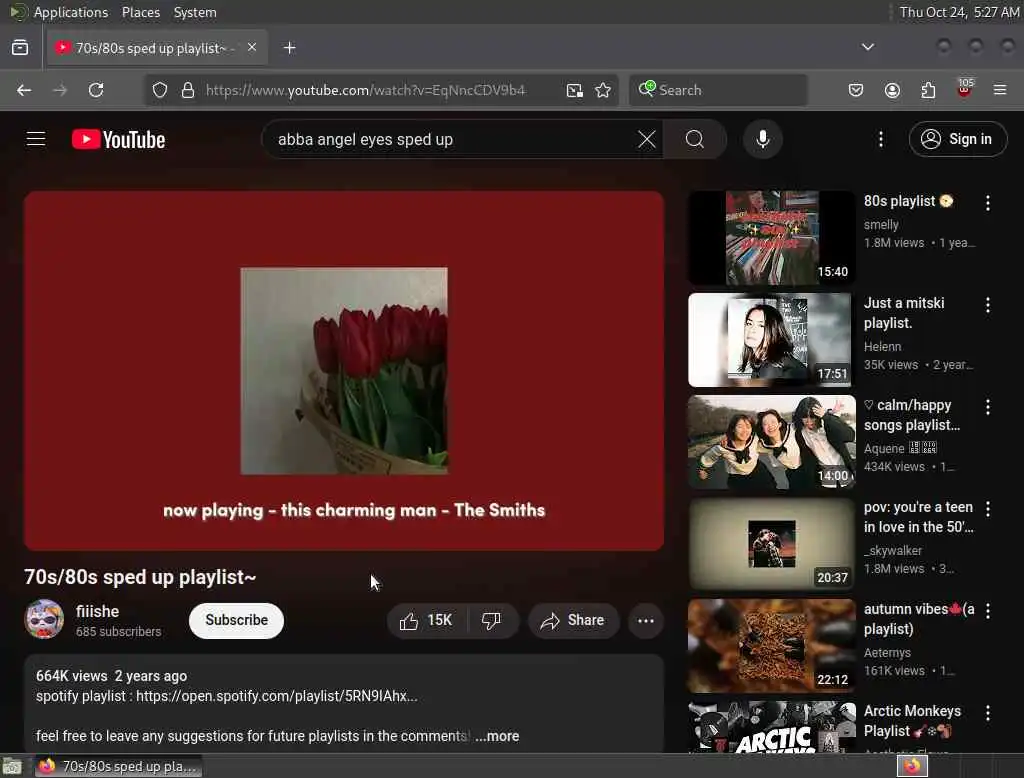This screenshot has height=778, width=1024.
Task: Click workspace switcher Firefox icon in taskbar
Action: pos(912,766)
